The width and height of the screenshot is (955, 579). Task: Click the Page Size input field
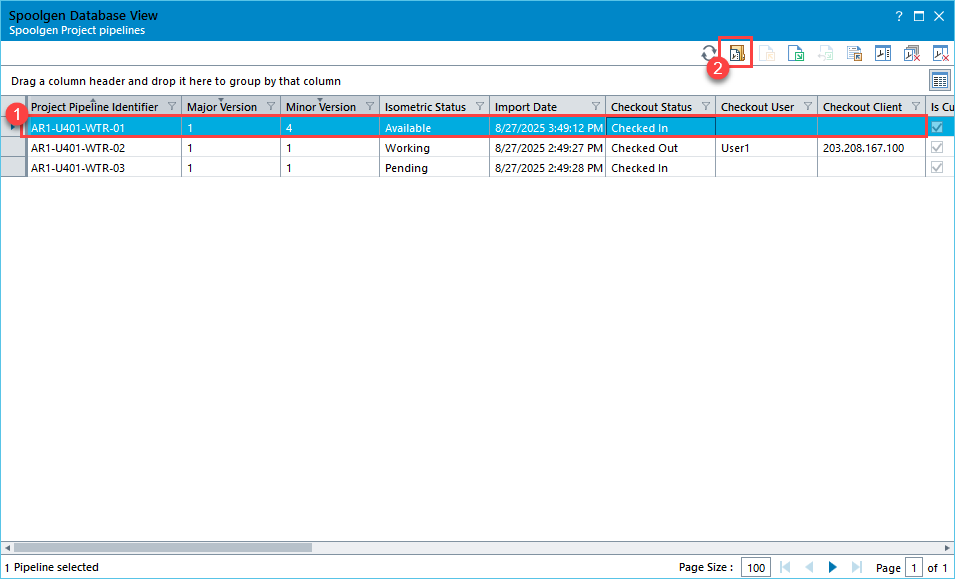(x=756, y=568)
